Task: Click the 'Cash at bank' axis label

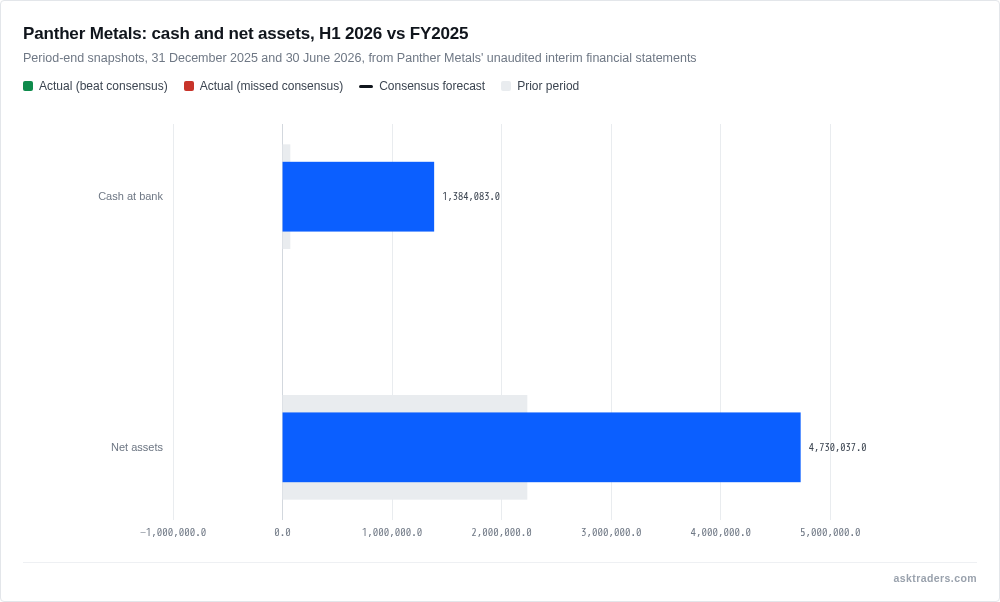Action: coord(130,196)
